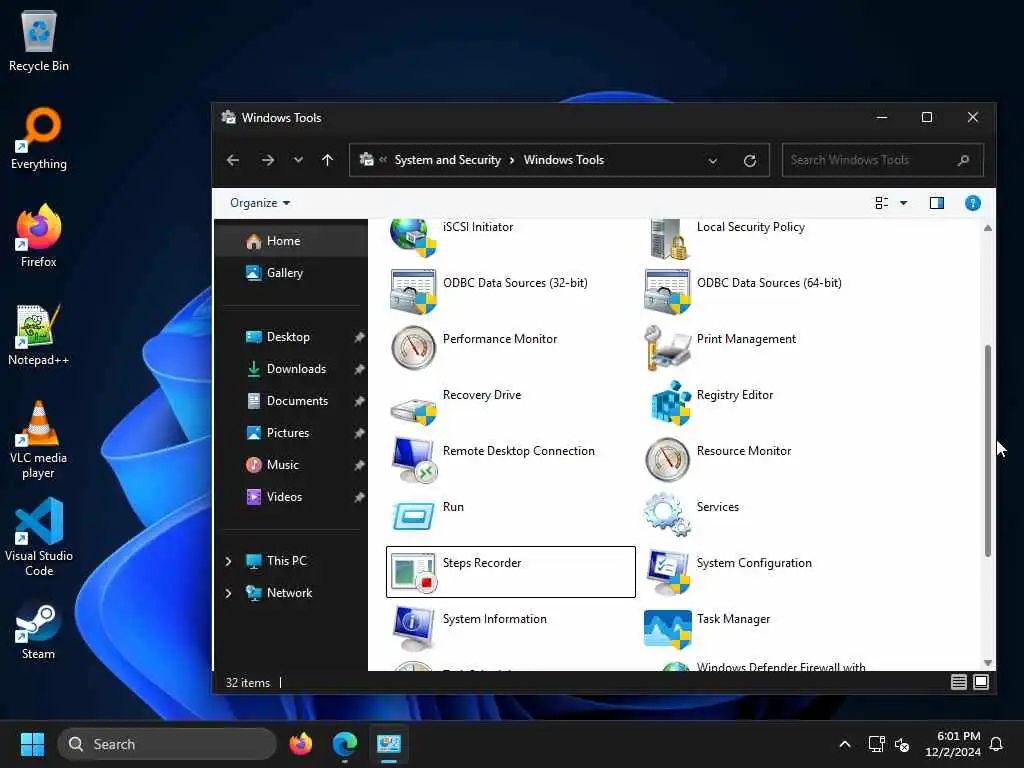Open the iSCSI Initiator tool icon

pyautogui.click(x=412, y=237)
